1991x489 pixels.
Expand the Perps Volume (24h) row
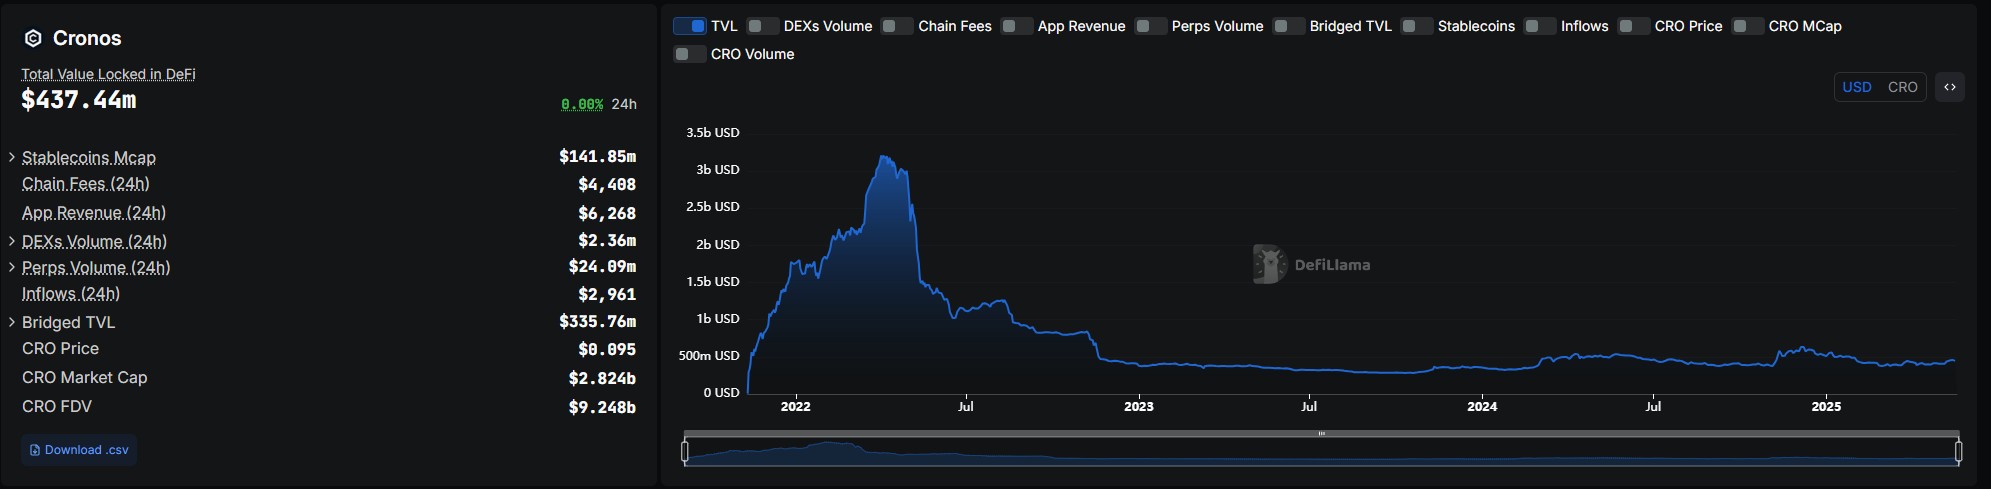click(x=12, y=268)
